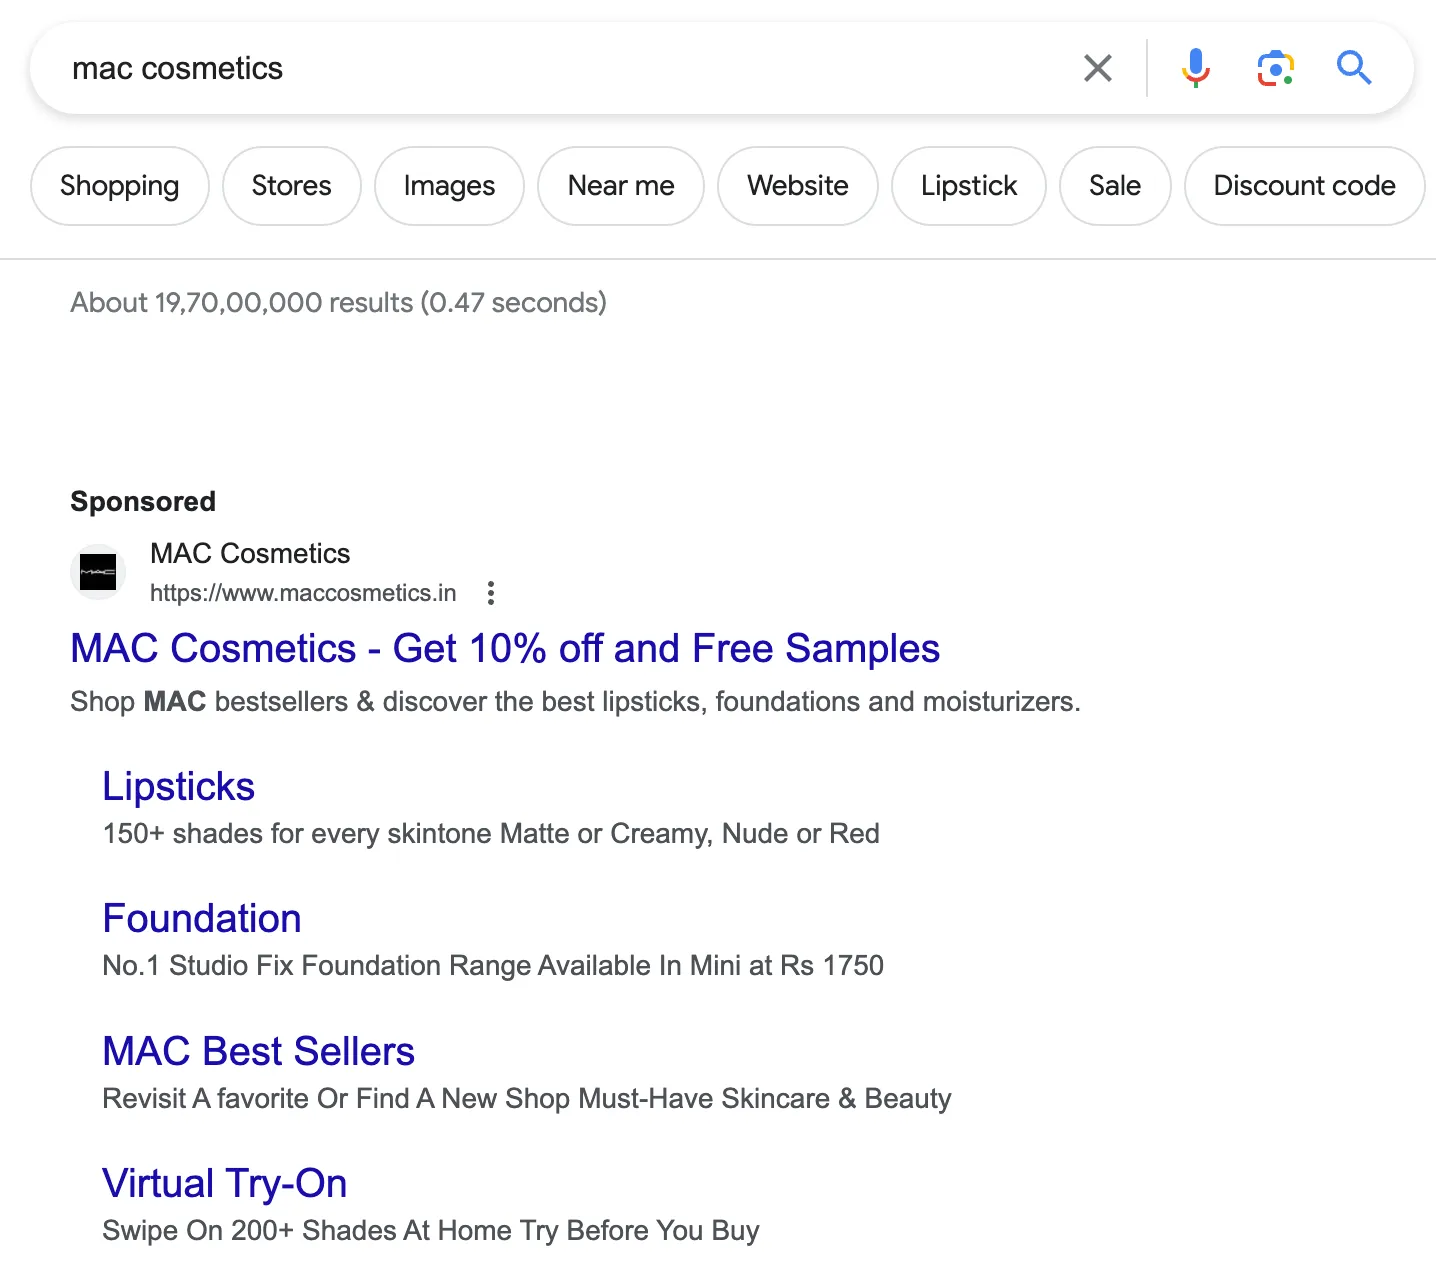Select the Sale filter chip

[x=1114, y=186]
